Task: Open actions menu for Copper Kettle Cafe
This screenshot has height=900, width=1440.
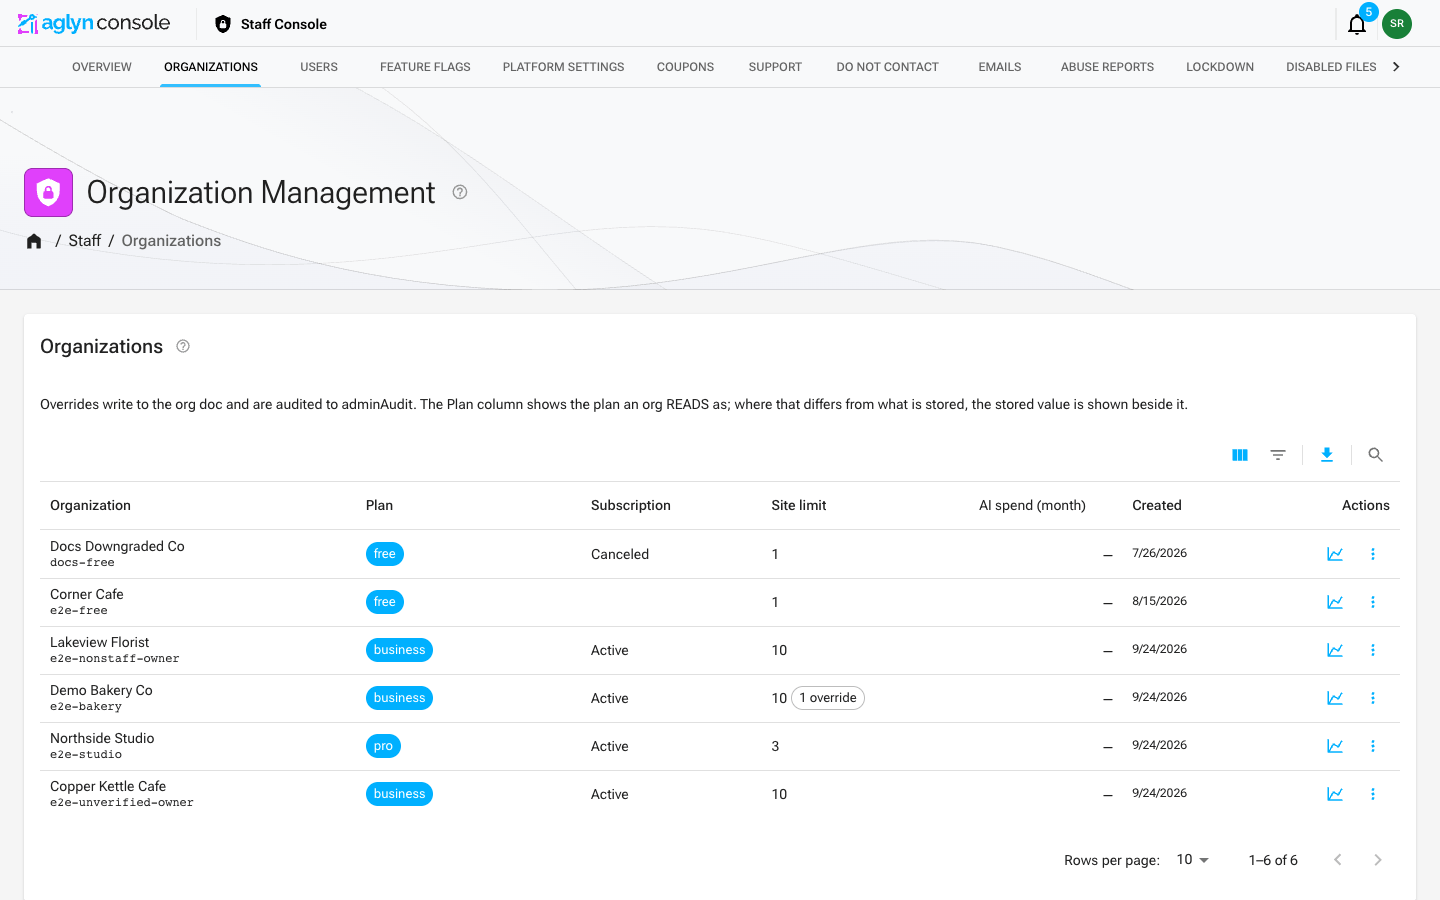Action: (1373, 794)
